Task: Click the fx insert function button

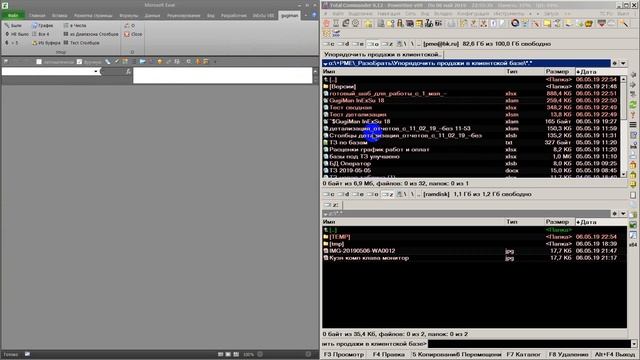Action: [x=128, y=71]
